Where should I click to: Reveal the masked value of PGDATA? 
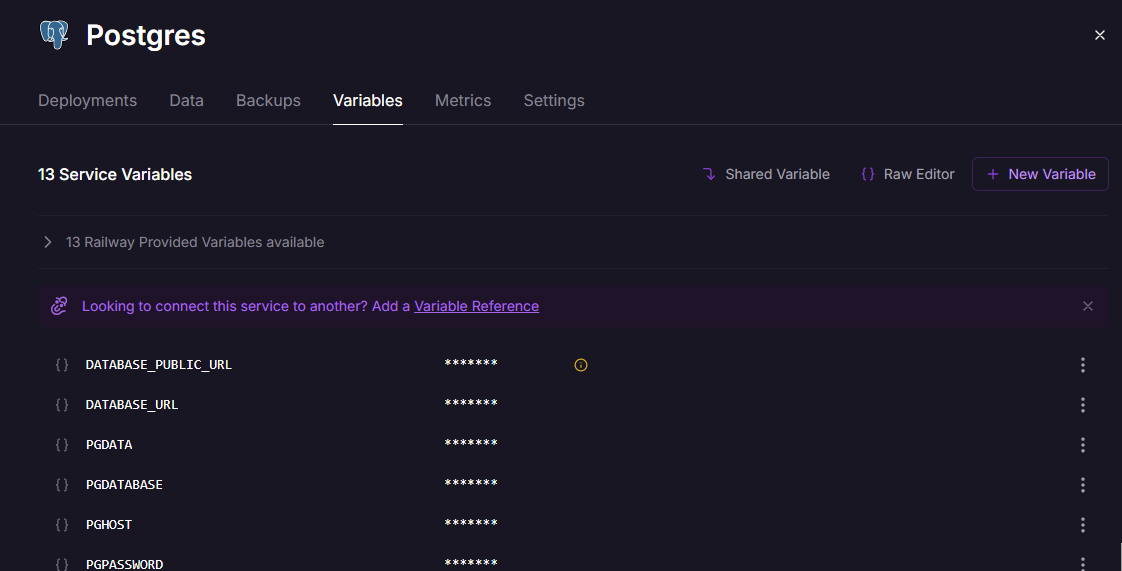471,444
